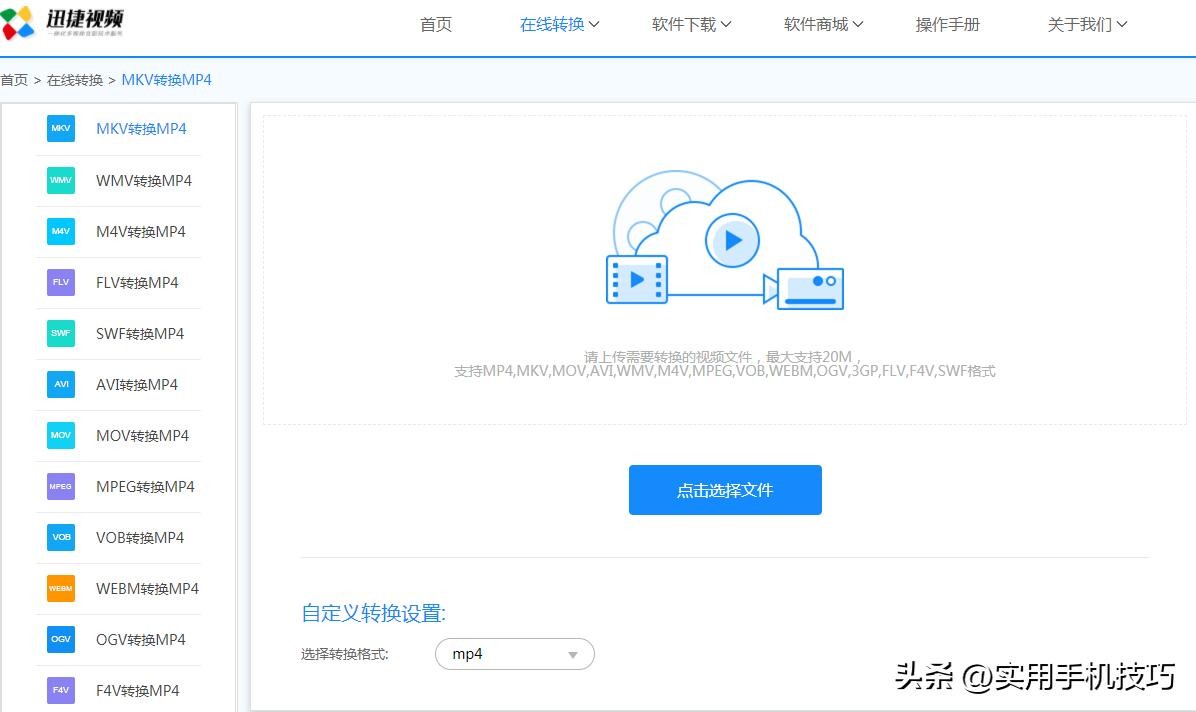Select the FLV file type icon
This screenshot has height=712, width=1196.
coord(61,283)
